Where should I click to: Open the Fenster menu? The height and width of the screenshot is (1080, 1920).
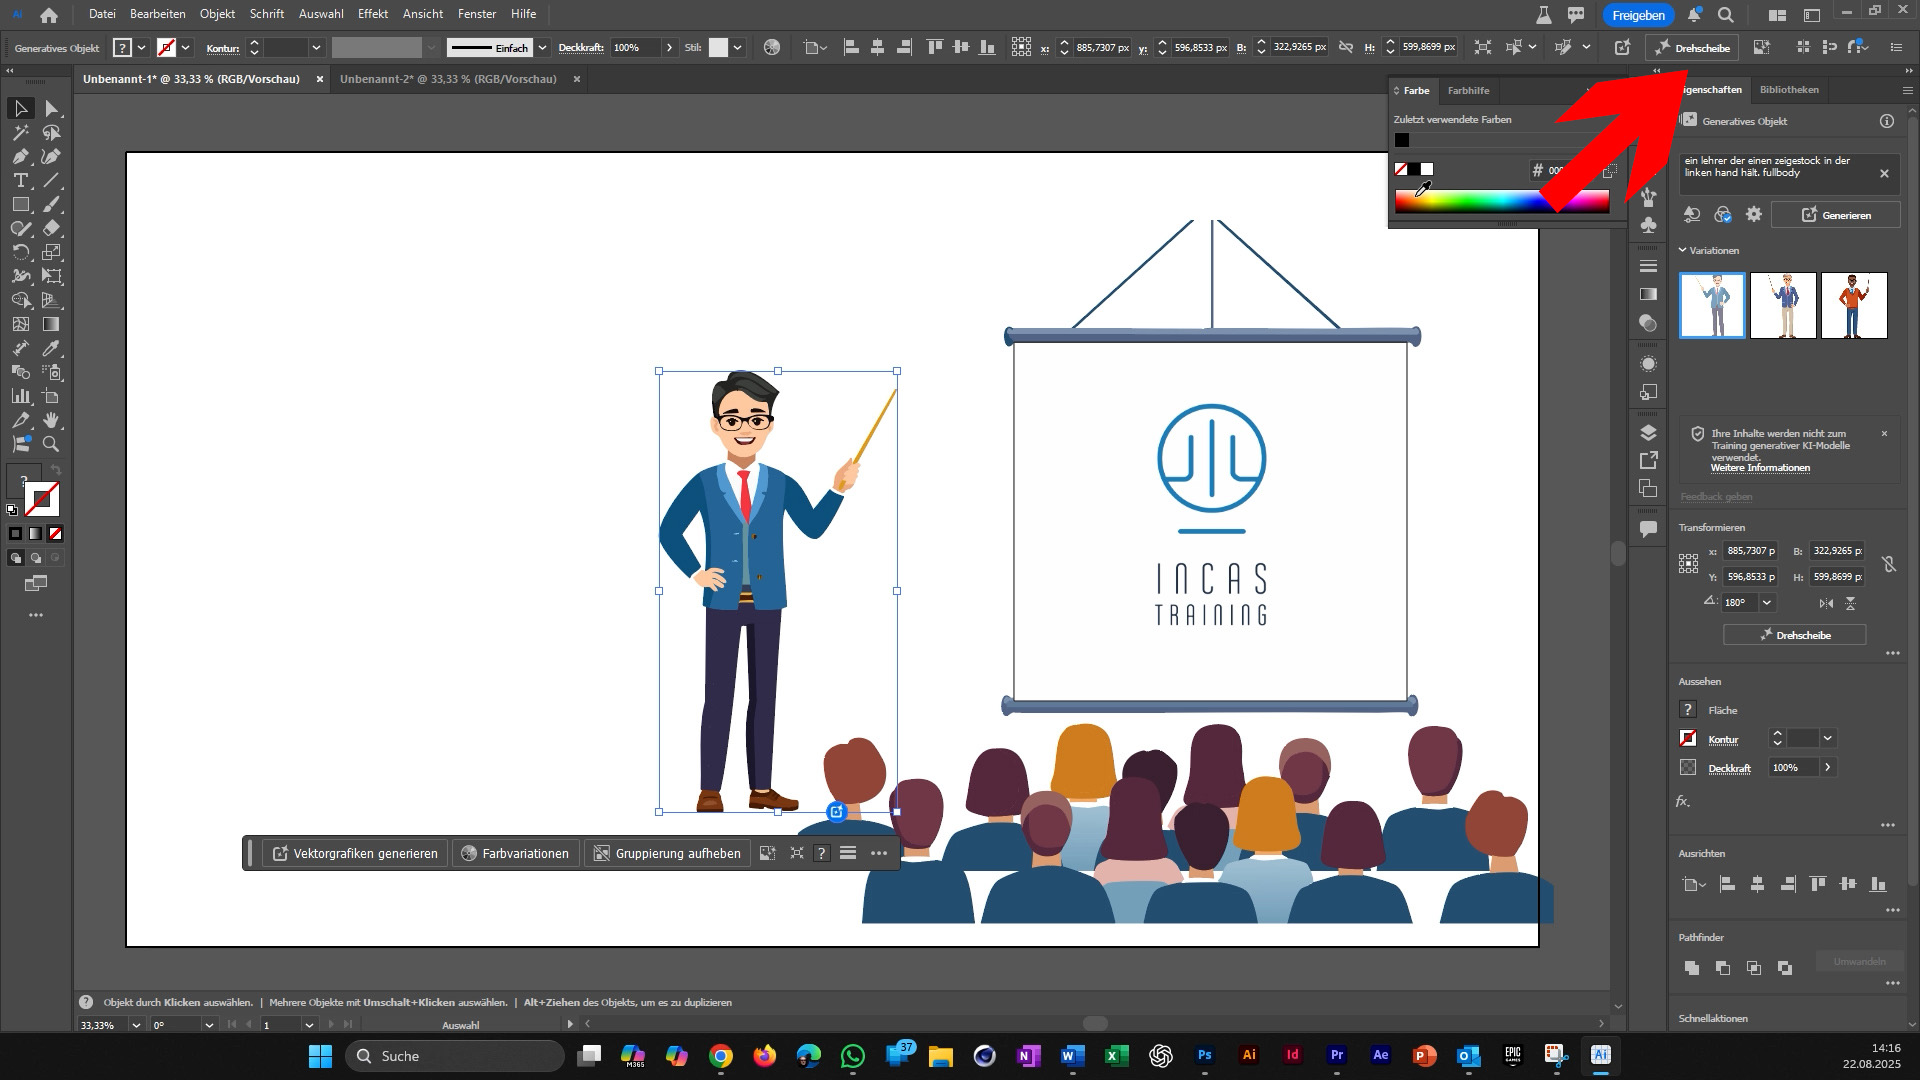point(477,14)
